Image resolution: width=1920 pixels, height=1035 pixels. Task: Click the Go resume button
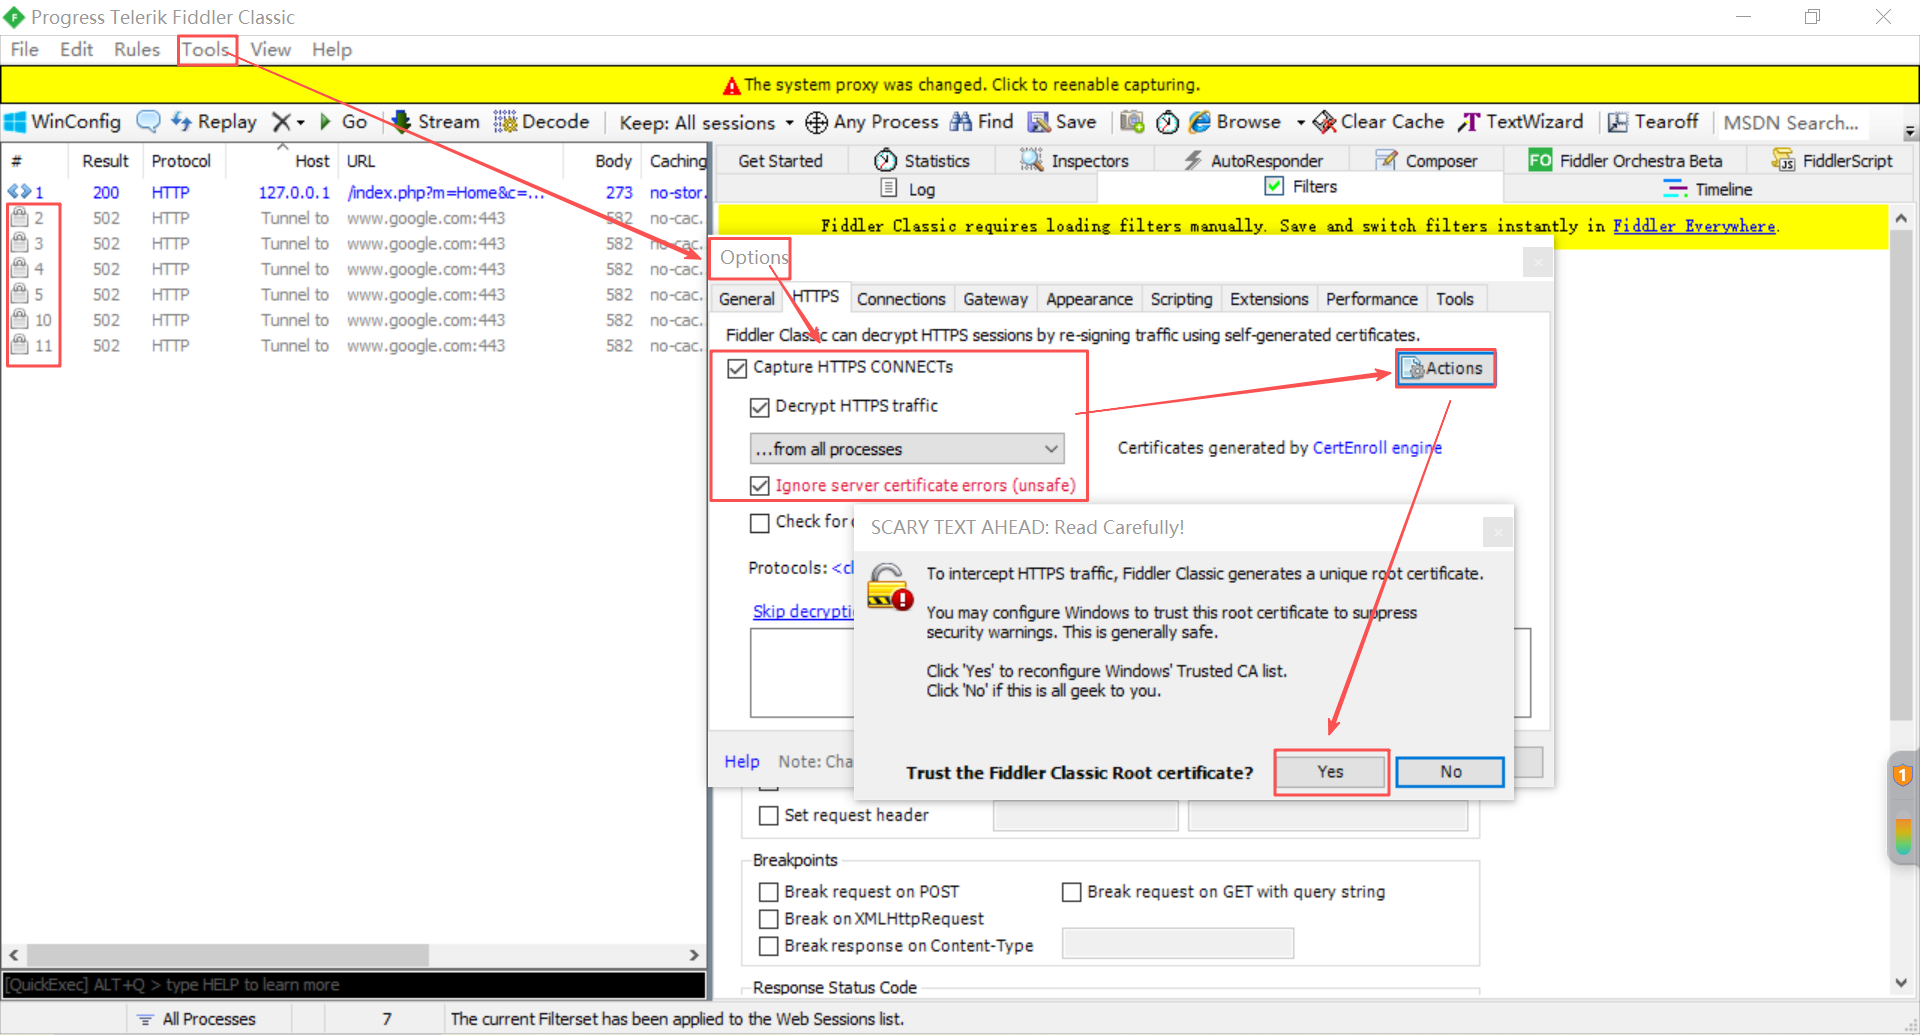click(343, 122)
